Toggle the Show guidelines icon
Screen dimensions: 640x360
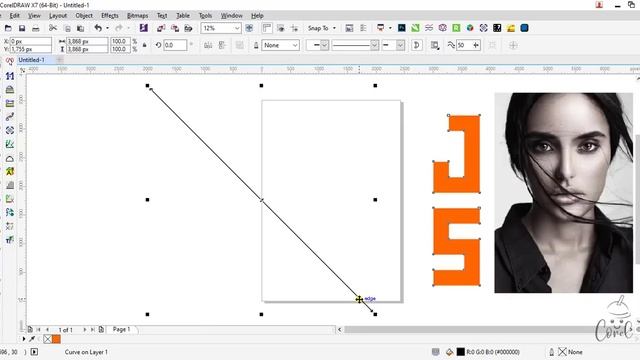[x=294, y=28]
